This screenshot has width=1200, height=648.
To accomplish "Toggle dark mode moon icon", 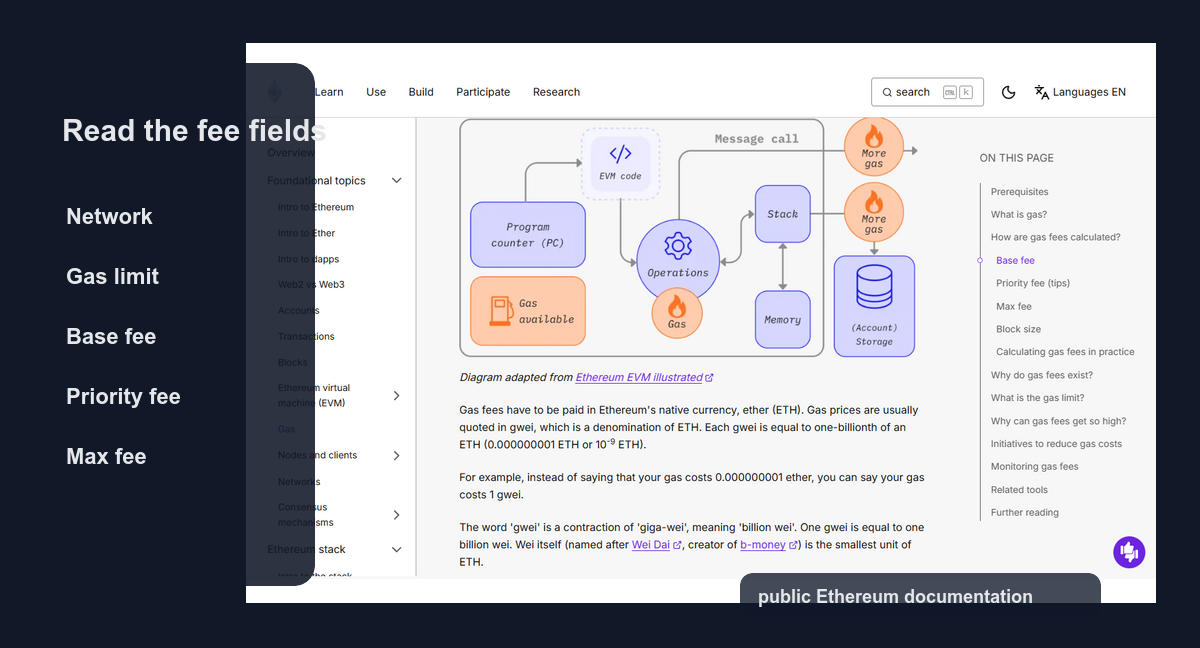I will tap(1008, 92).
